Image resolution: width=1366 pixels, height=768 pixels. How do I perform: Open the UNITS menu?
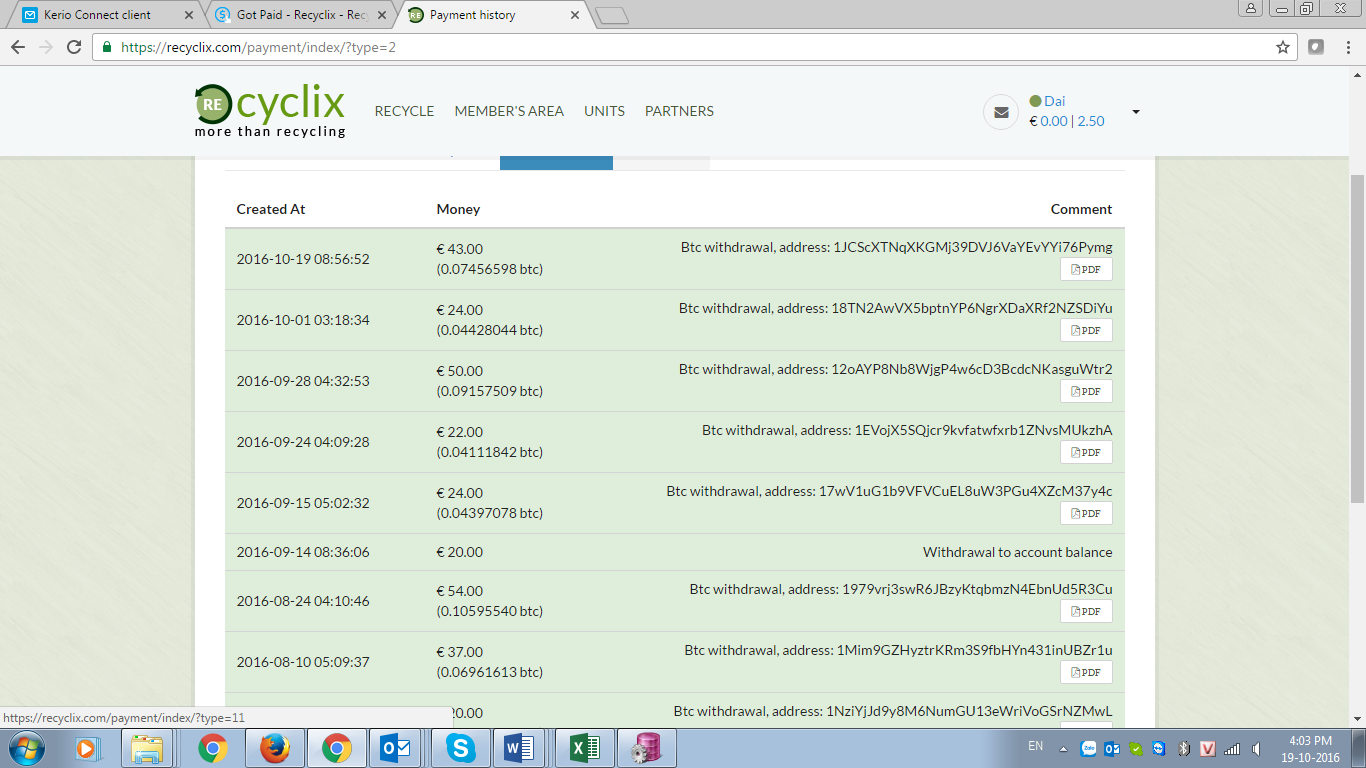click(604, 111)
